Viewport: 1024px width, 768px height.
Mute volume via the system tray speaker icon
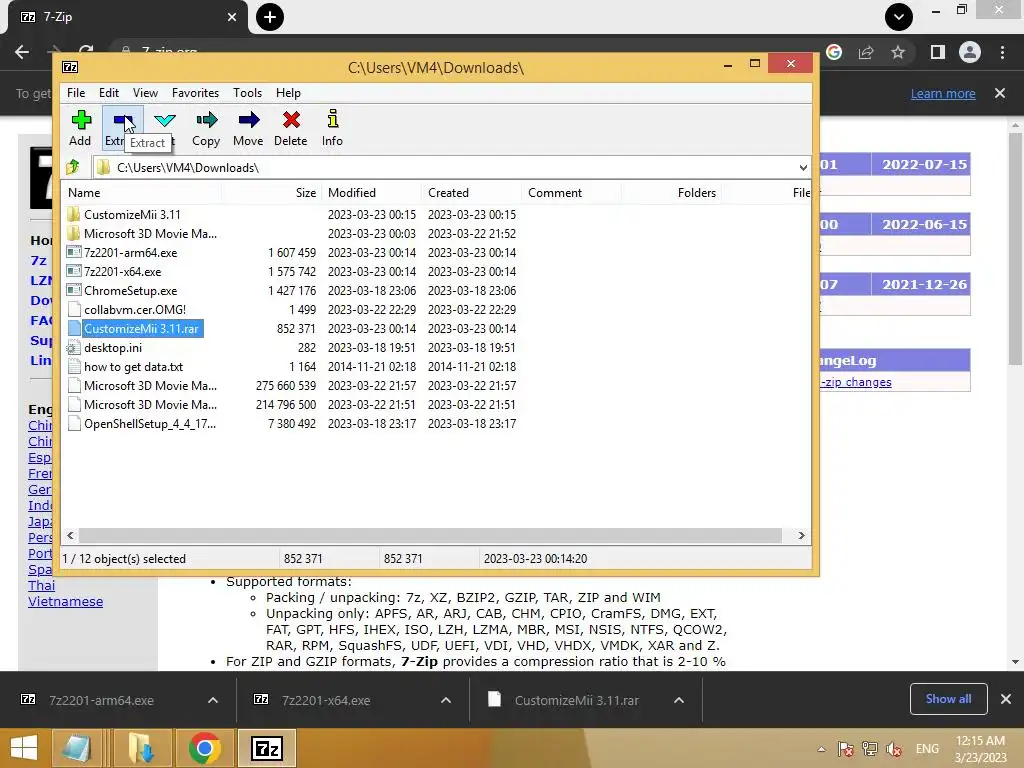[894, 748]
